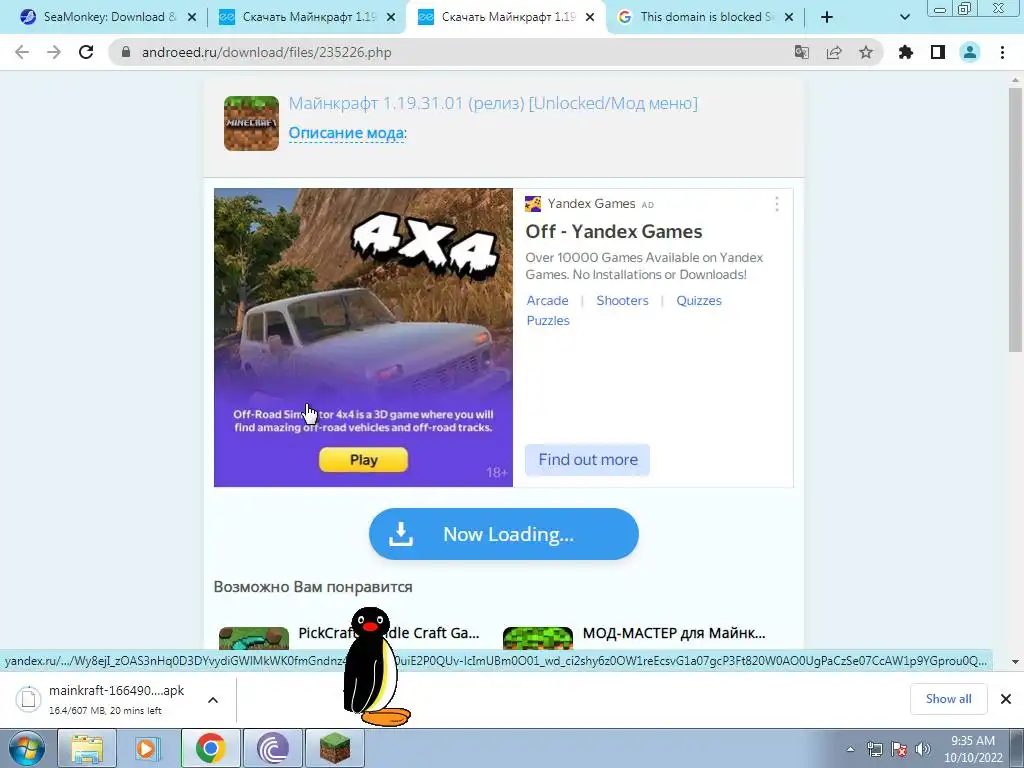Image resolution: width=1024 pixels, height=768 pixels.
Task: Expand Описание мода description
Action: click(347, 133)
